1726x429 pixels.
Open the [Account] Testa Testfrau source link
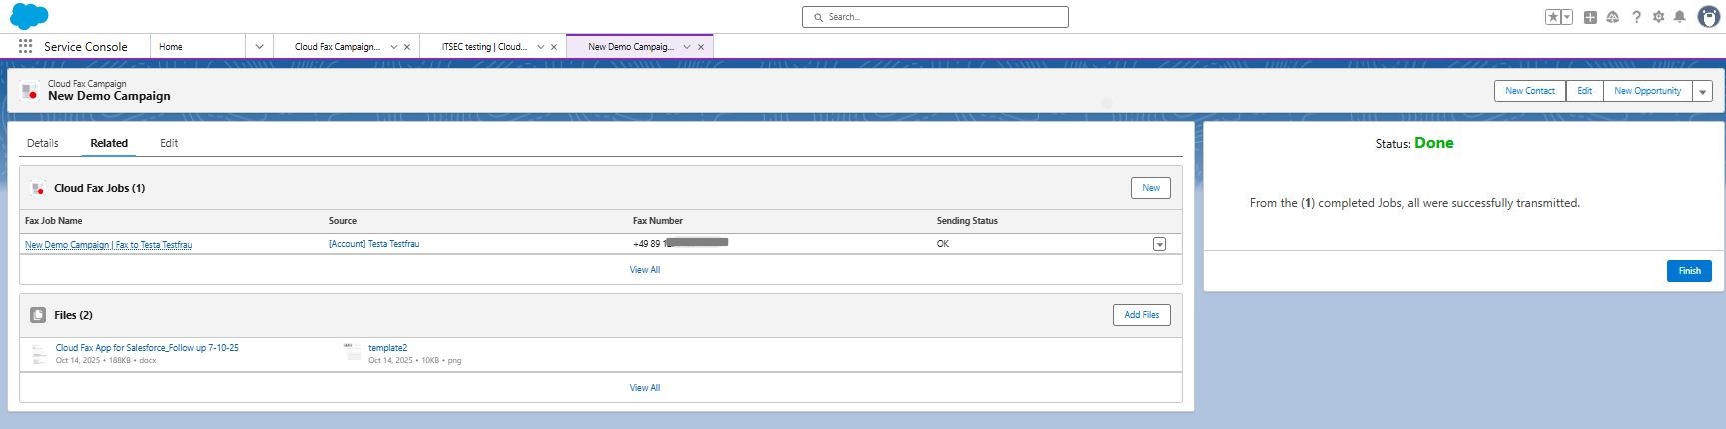pyautogui.click(x=374, y=244)
